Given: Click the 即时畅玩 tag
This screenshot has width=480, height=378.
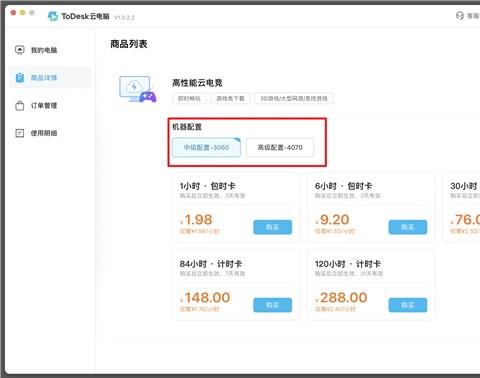Looking at the screenshot, I should (189, 98).
